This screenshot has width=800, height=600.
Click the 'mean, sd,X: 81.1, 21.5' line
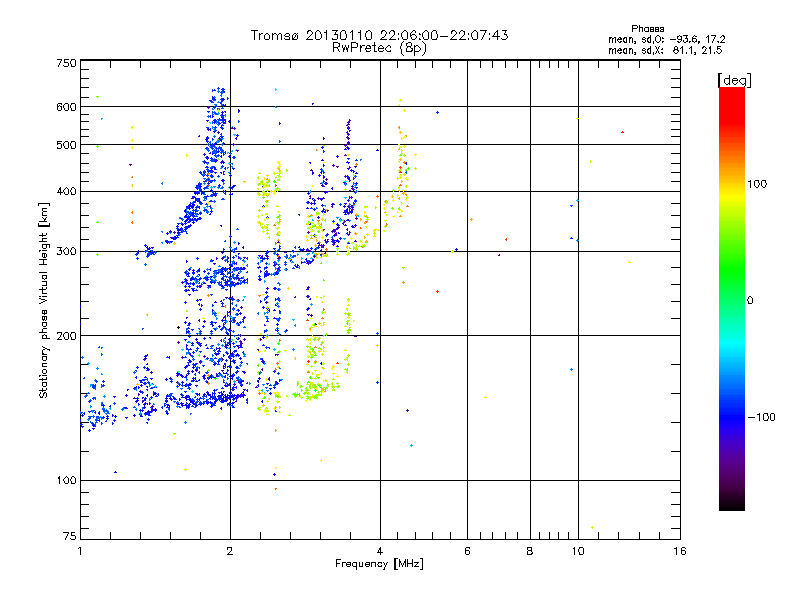pos(665,50)
